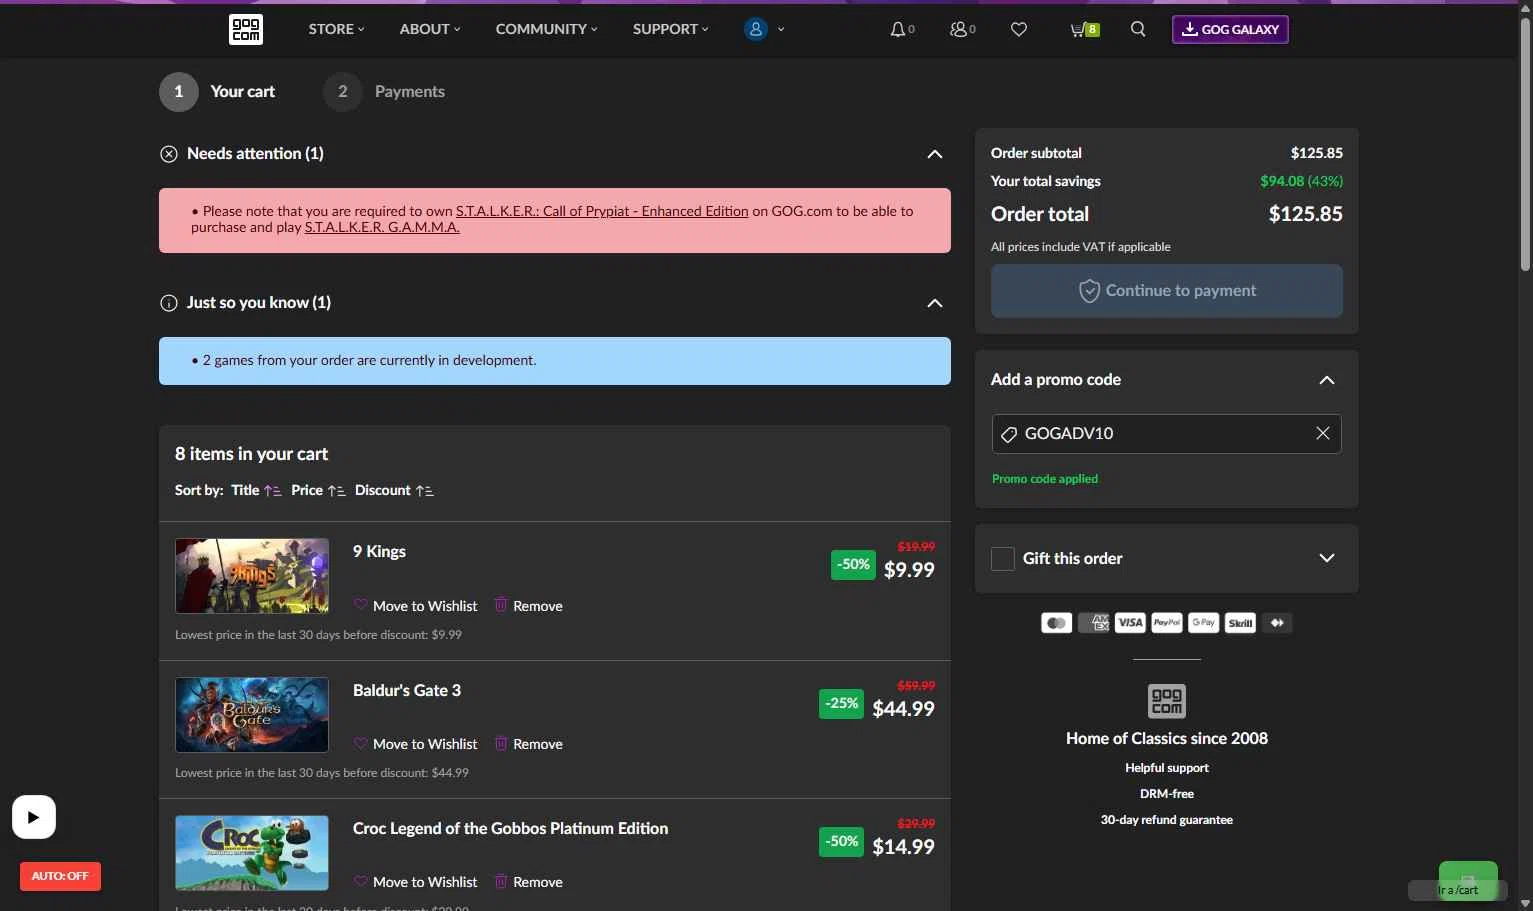Open the cart icon with 8 items
Image resolution: width=1533 pixels, height=911 pixels.
(1084, 30)
